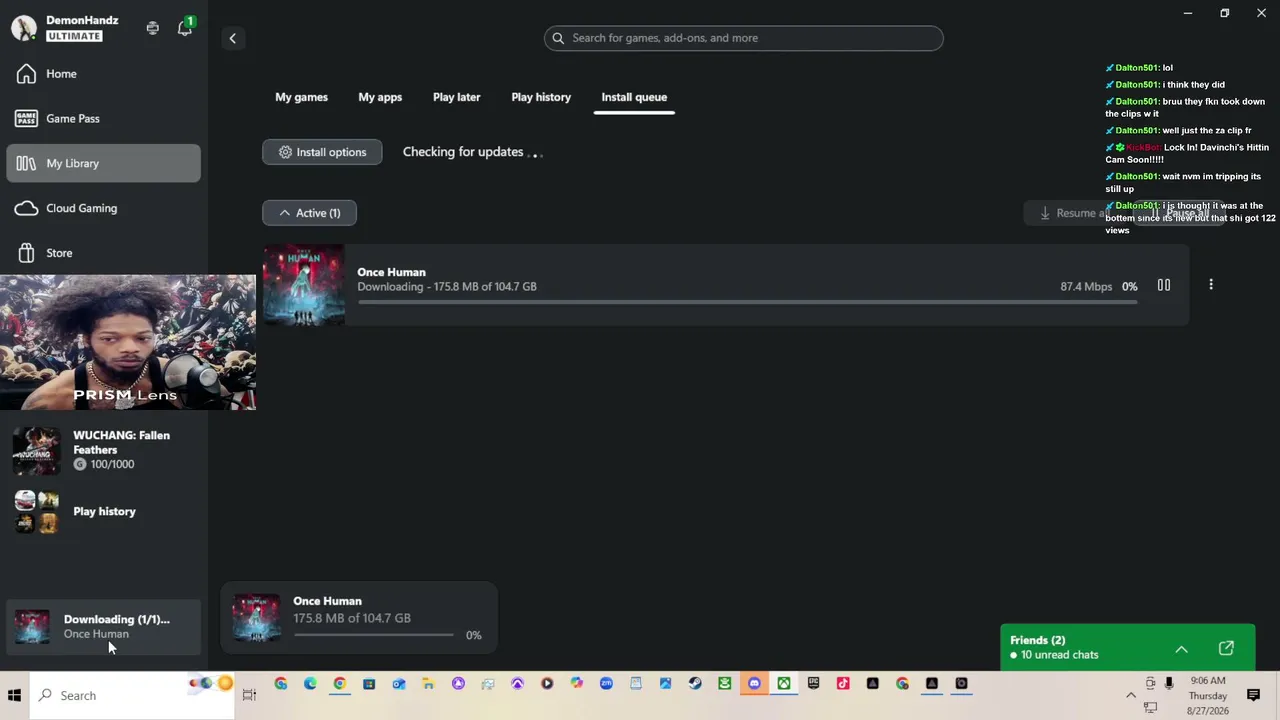
Task: Open the Windows notification center
Action: coord(1253,695)
